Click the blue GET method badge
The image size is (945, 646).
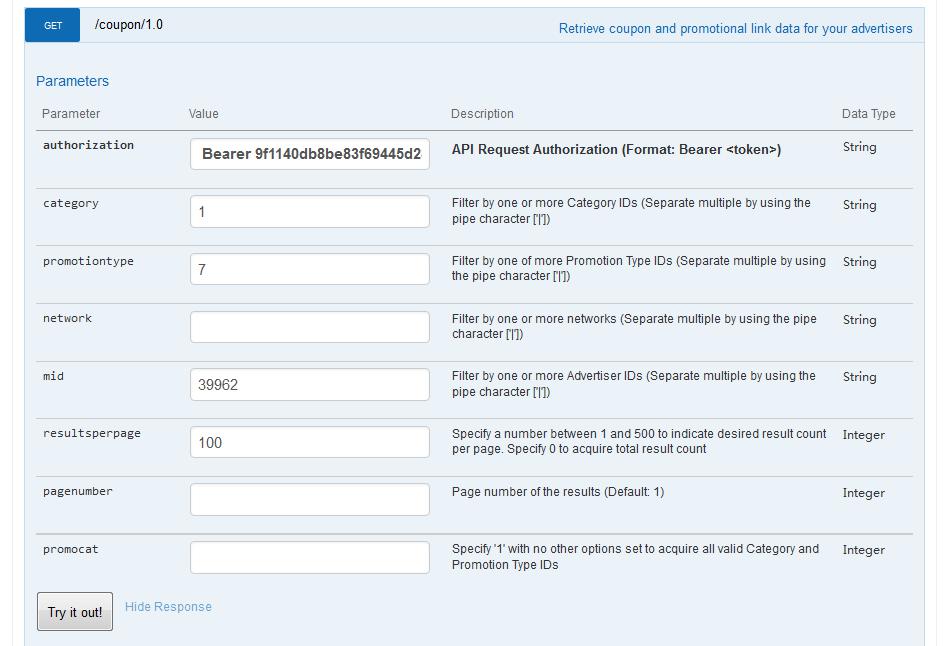(x=53, y=26)
